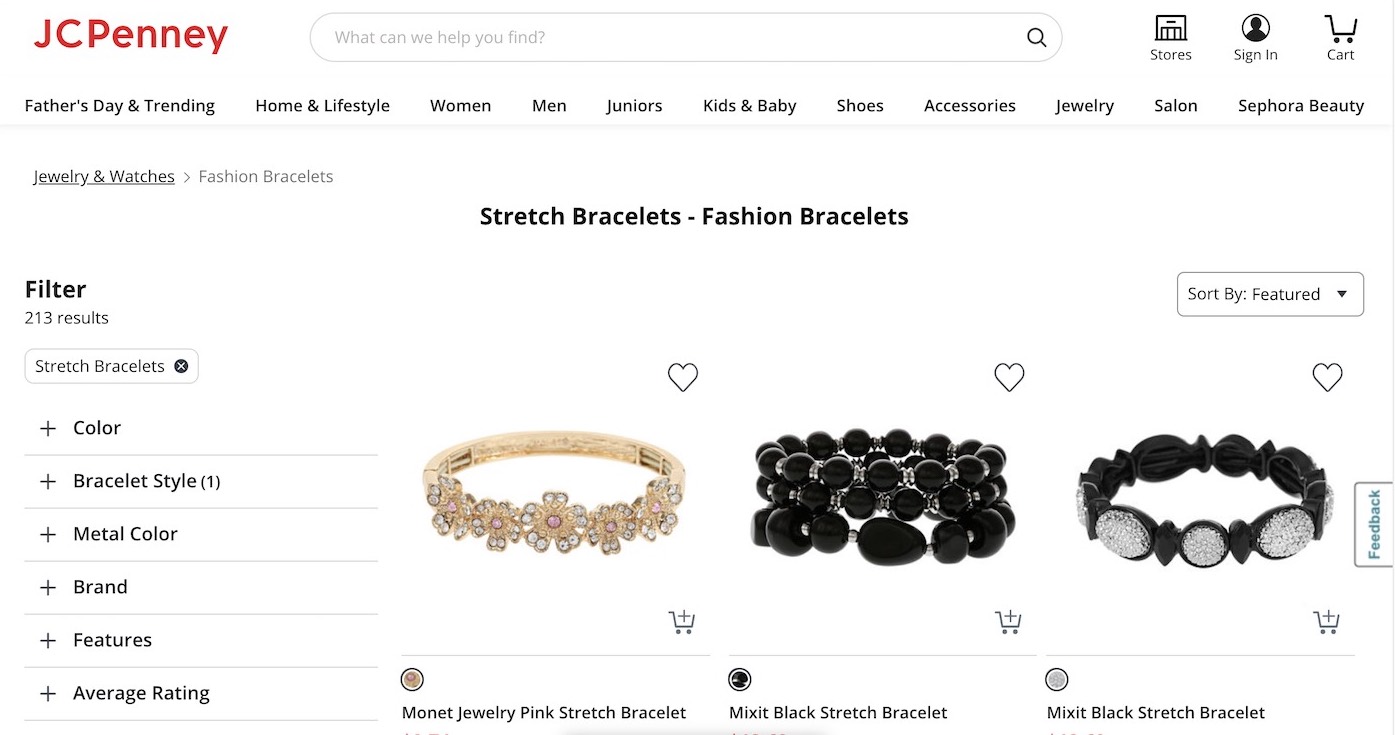Add beaded Mixit Black bracelet to cart
Screen dimensions: 1395x735
click(x=1008, y=622)
